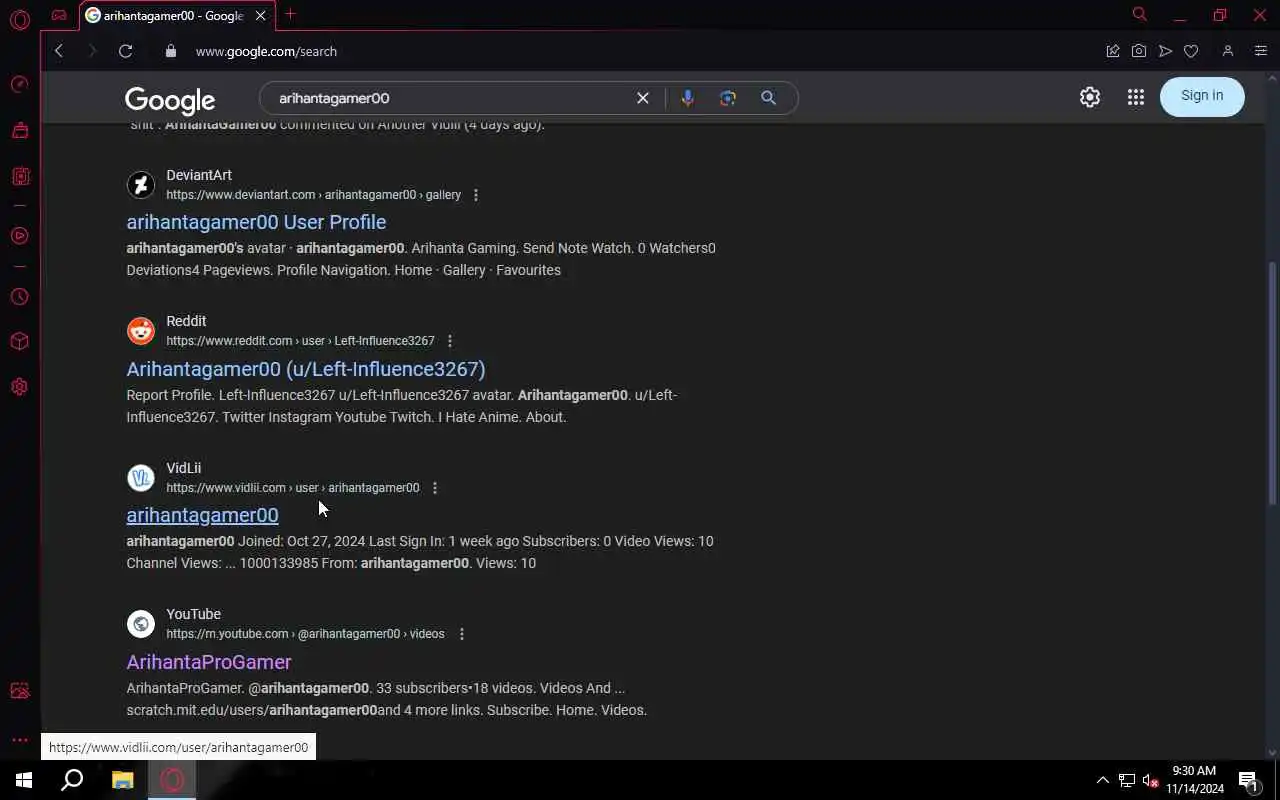Viewport: 1280px width, 800px height.
Task: Open Arihantagamer00 (u/Left-Influence3267) Reddit link
Action: pyautogui.click(x=306, y=369)
